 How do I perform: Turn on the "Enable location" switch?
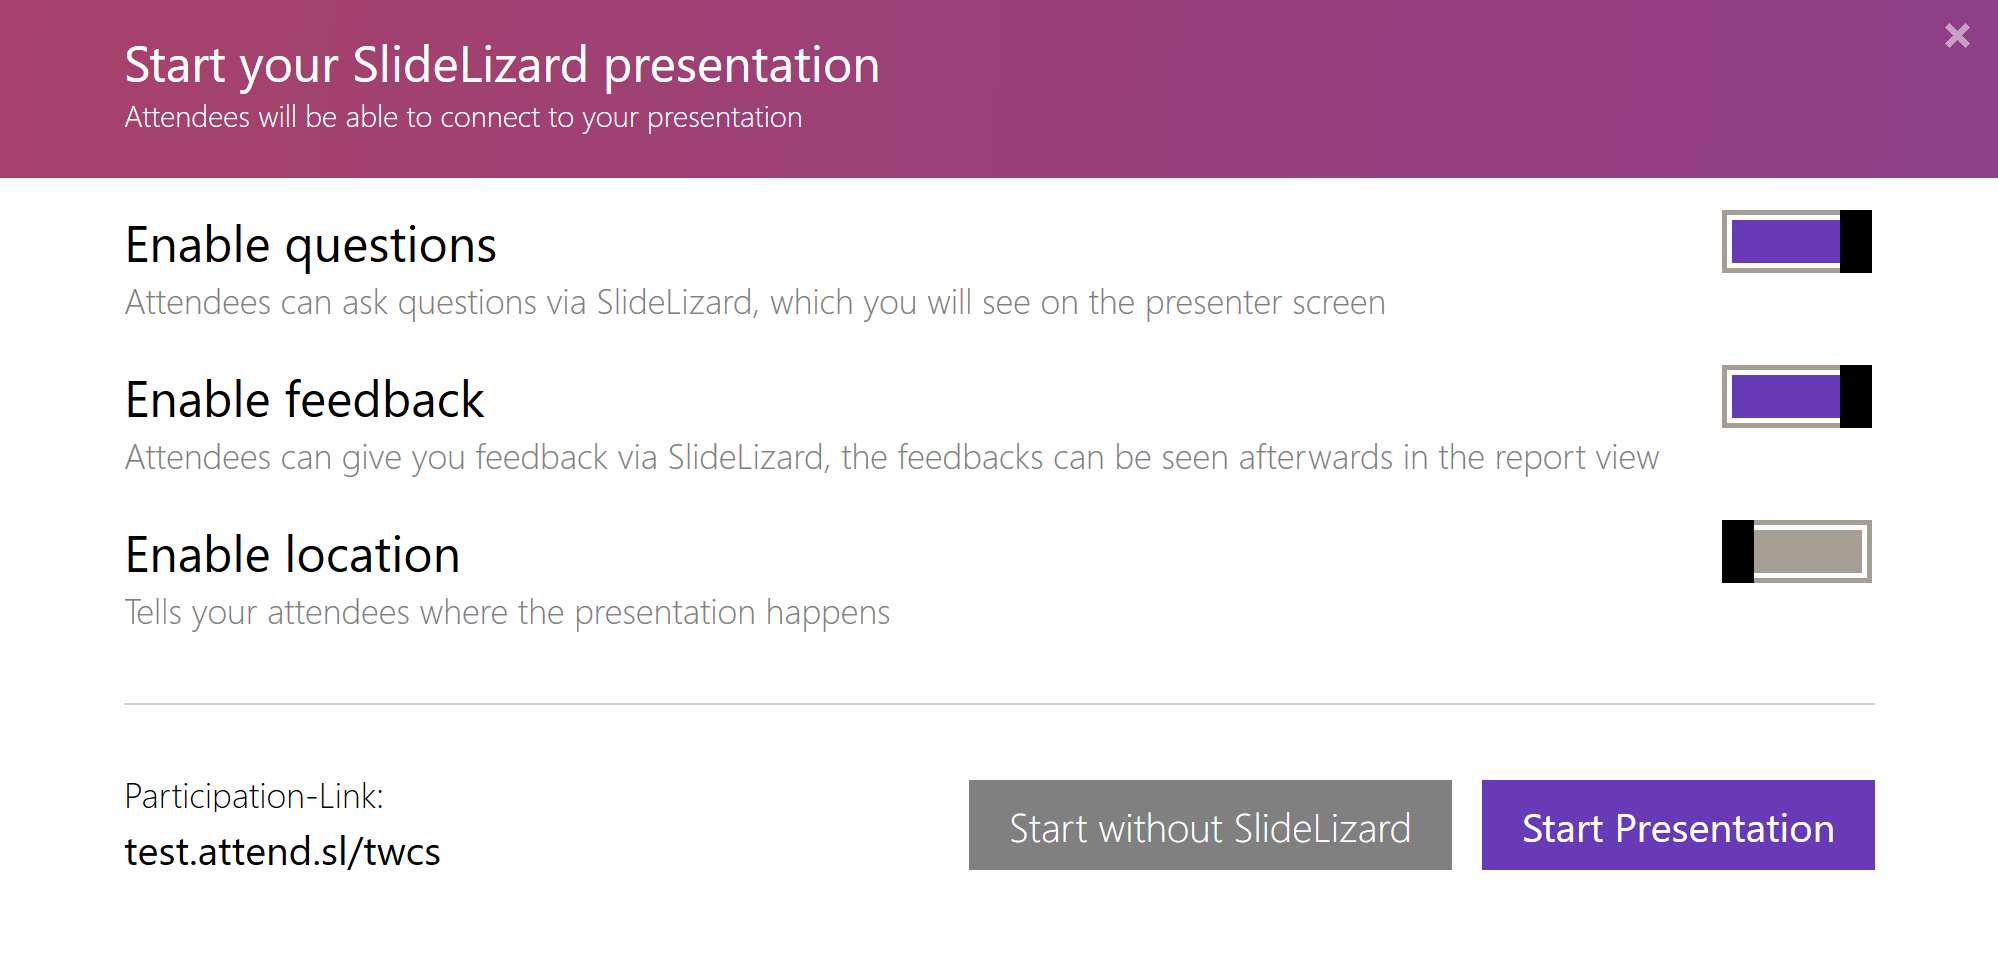pyautogui.click(x=1795, y=551)
